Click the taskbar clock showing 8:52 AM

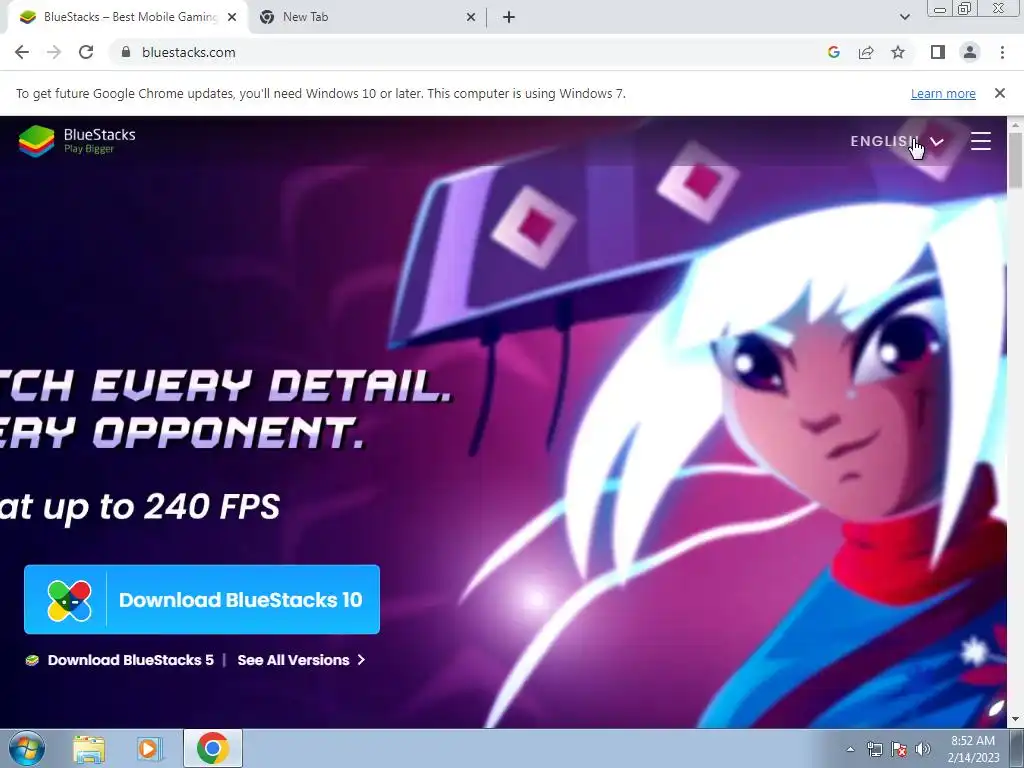(x=973, y=749)
